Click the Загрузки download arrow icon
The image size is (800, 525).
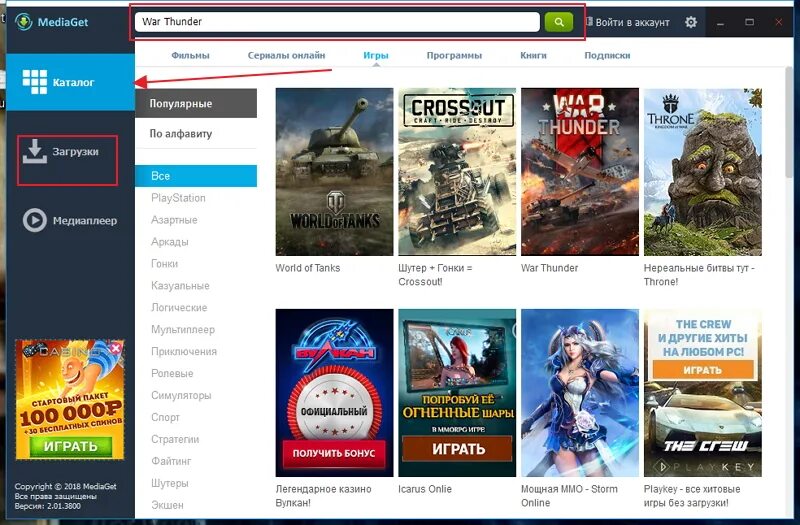click(x=34, y=152)
